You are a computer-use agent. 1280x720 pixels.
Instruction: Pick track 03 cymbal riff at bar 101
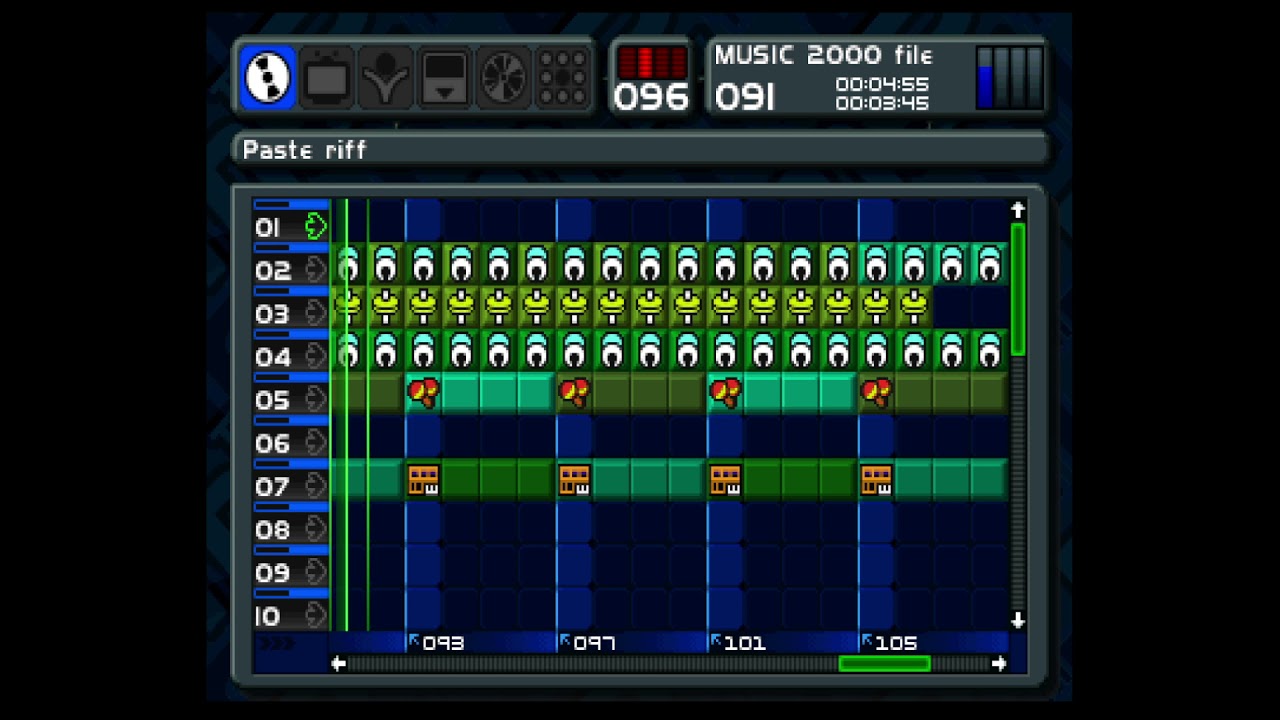pos(725,307)
